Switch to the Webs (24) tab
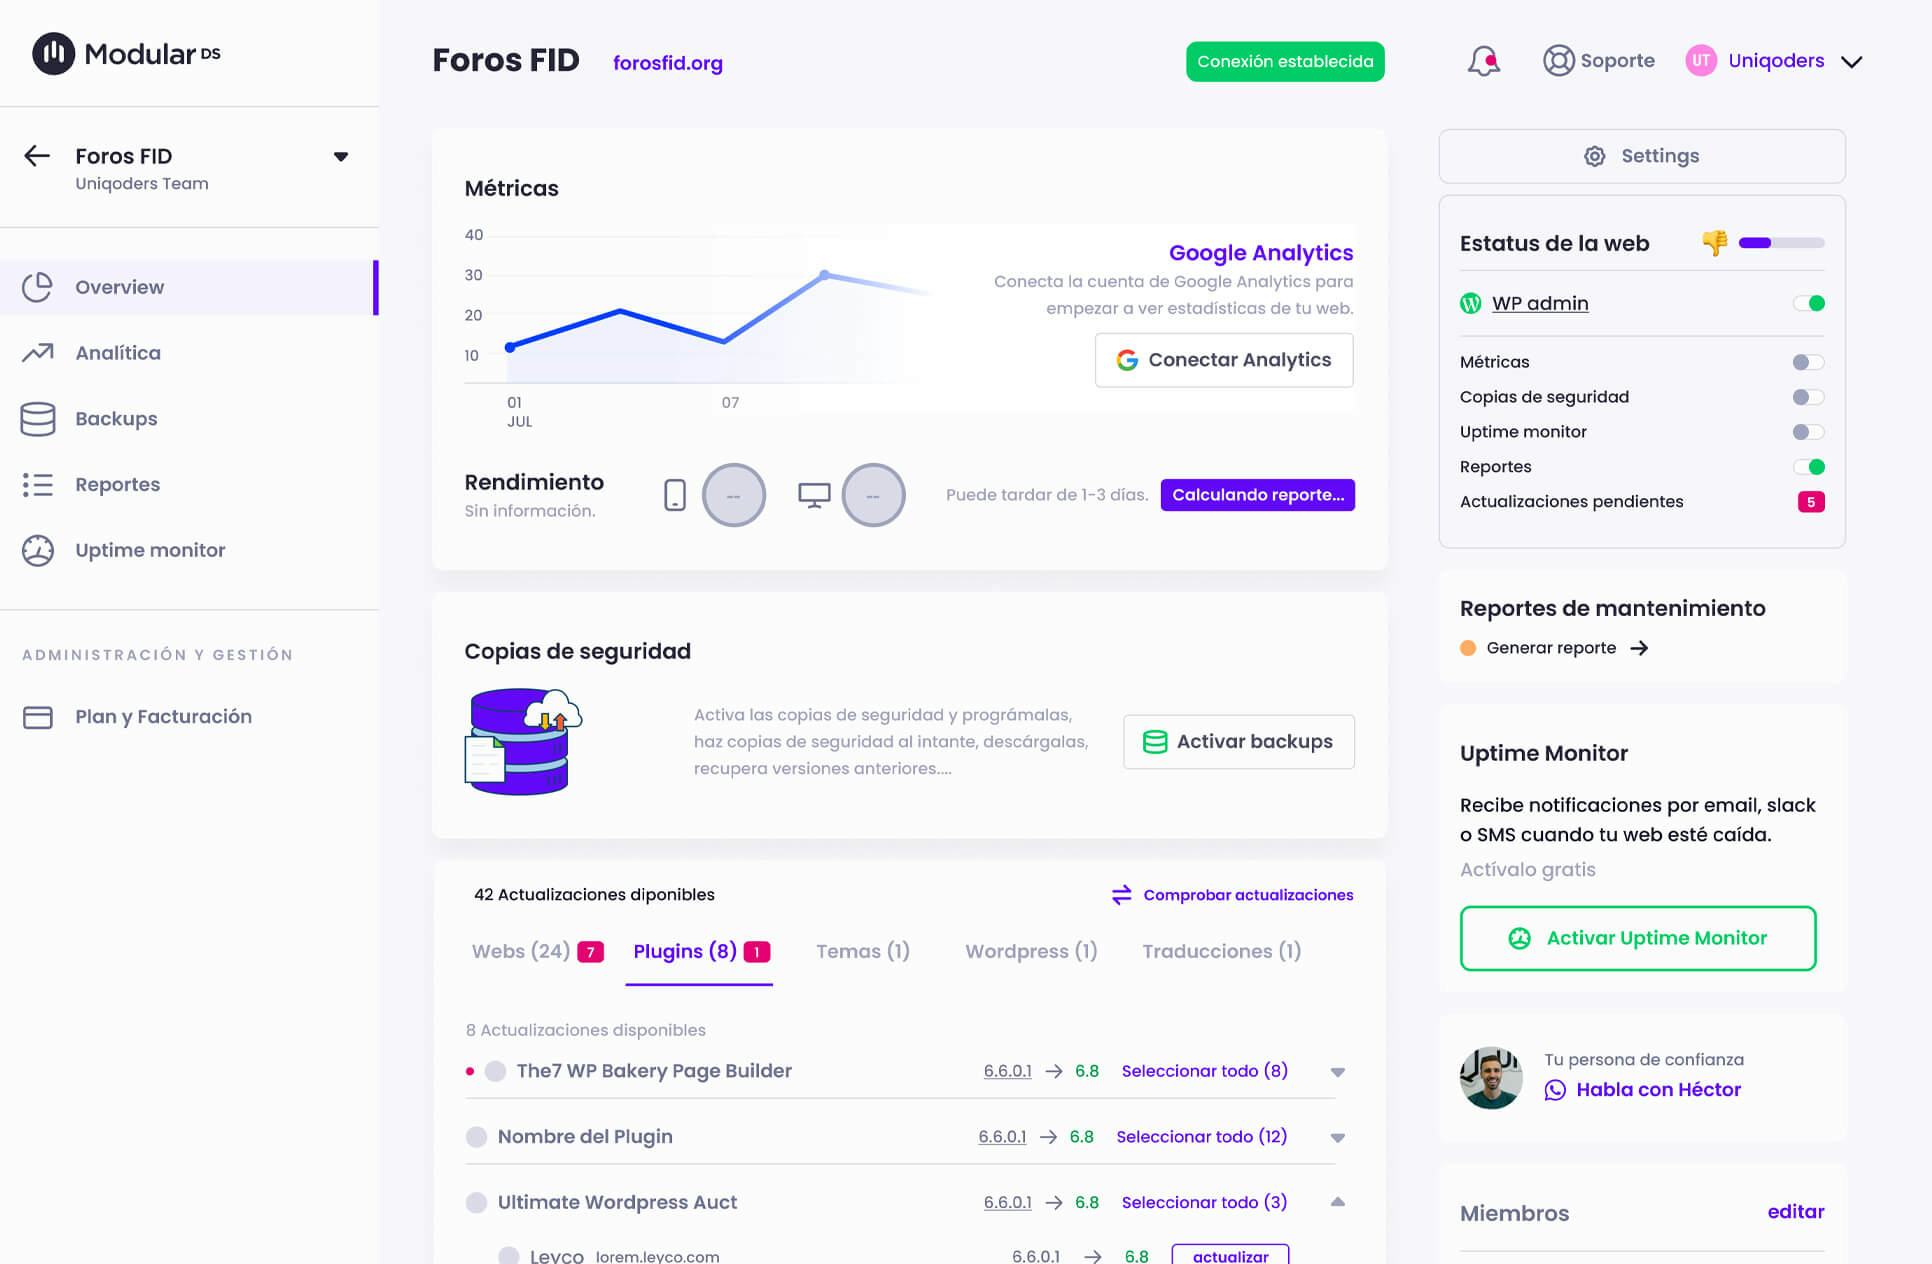Screen dimensions: 1932x1264 point(521,951)
